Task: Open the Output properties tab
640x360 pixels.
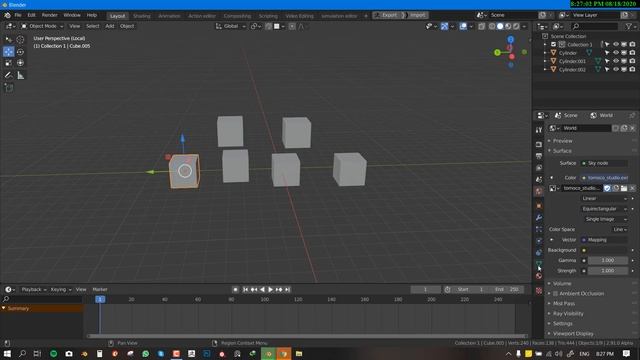Action: point(539,156)
